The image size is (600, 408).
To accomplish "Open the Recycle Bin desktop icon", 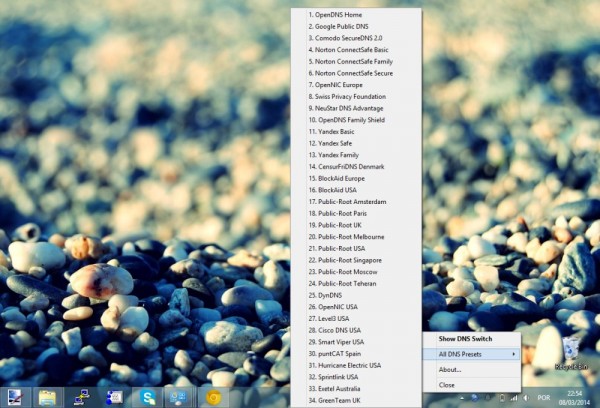I will pyautogui.click(x=571, y=353).
